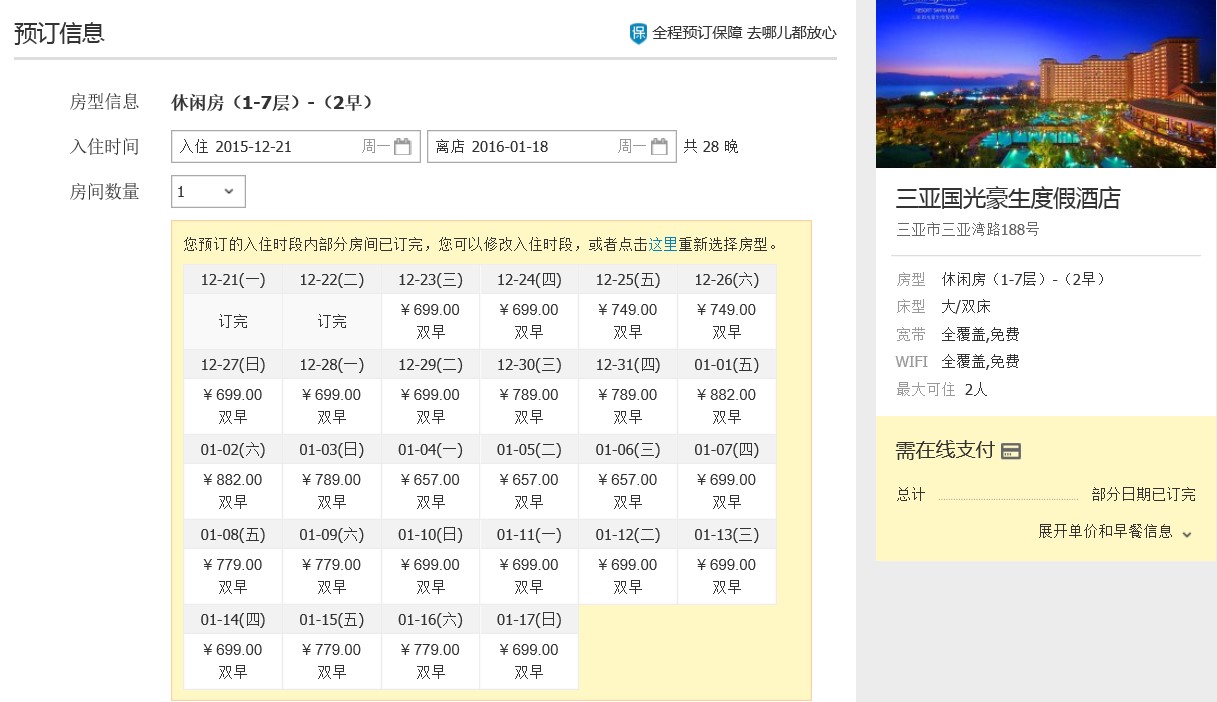Click the hotel address 三亚湾路188号

click(x=968, y=229)
